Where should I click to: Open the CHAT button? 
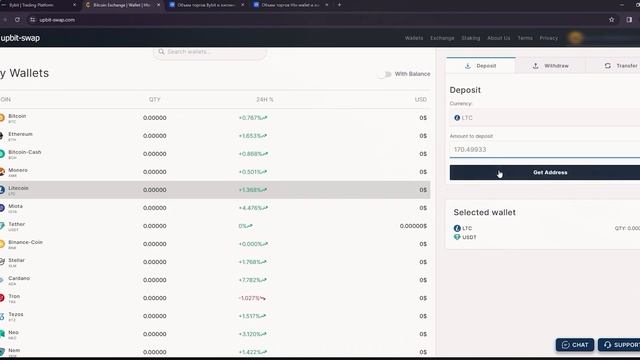click(x=575, y=345)
